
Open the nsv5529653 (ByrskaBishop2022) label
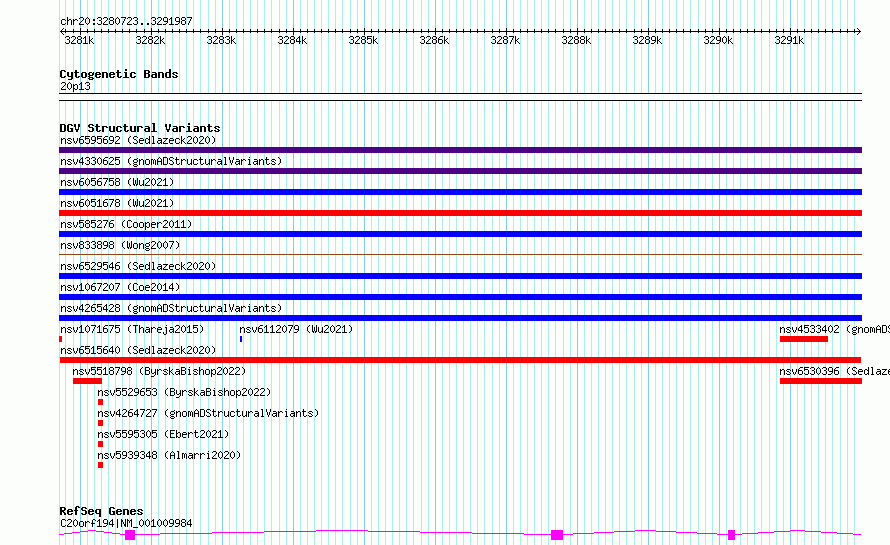[184, 392]
